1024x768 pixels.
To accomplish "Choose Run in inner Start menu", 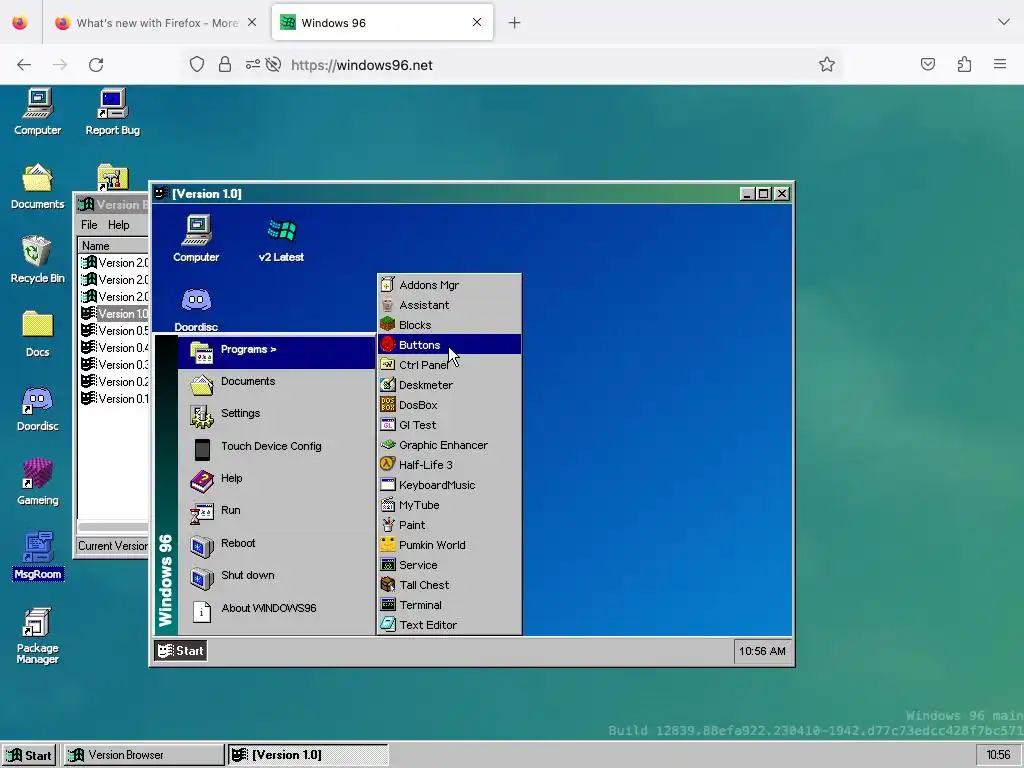I will (277, 513).
